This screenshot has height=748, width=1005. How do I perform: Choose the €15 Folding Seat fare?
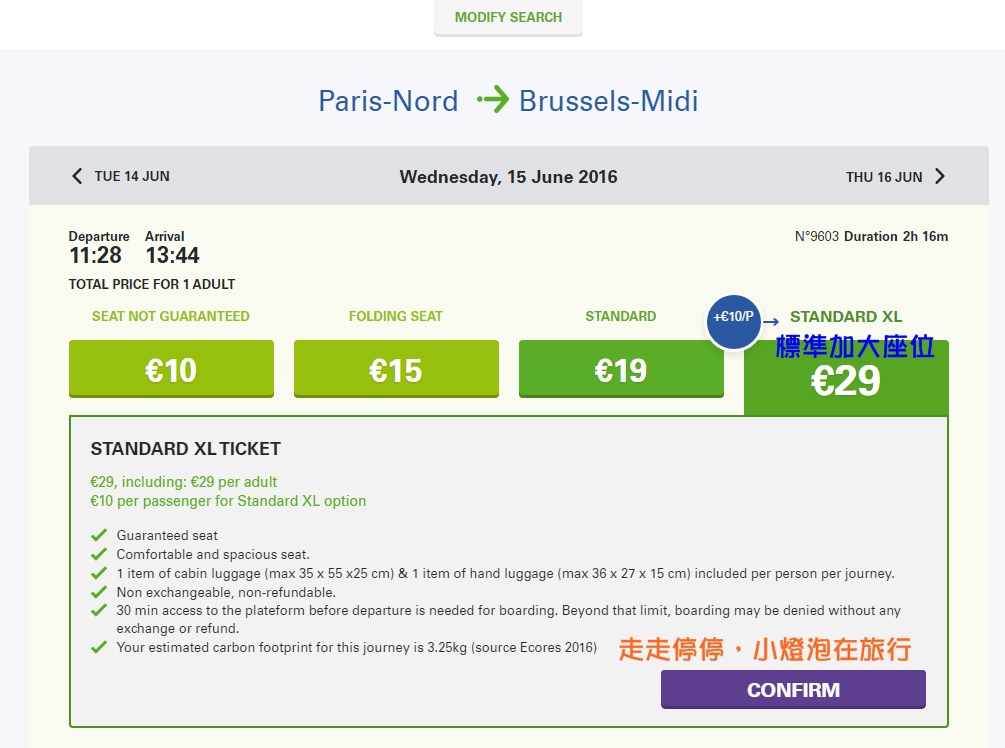pos(396,369)
